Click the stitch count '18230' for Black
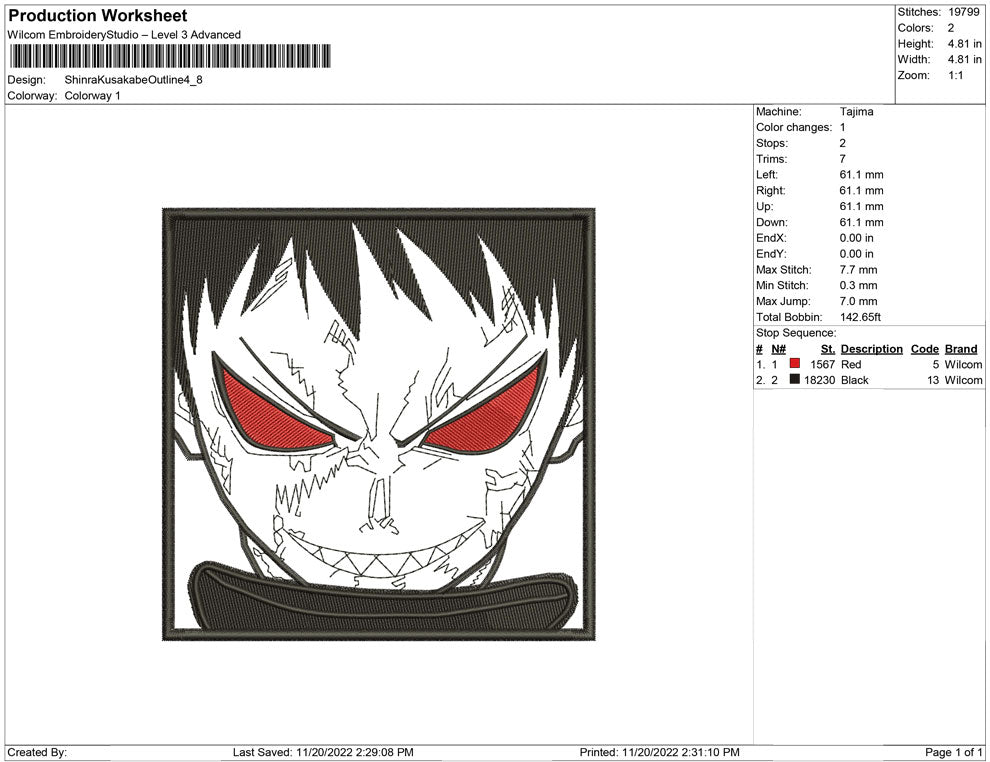 tap(820, 380)
